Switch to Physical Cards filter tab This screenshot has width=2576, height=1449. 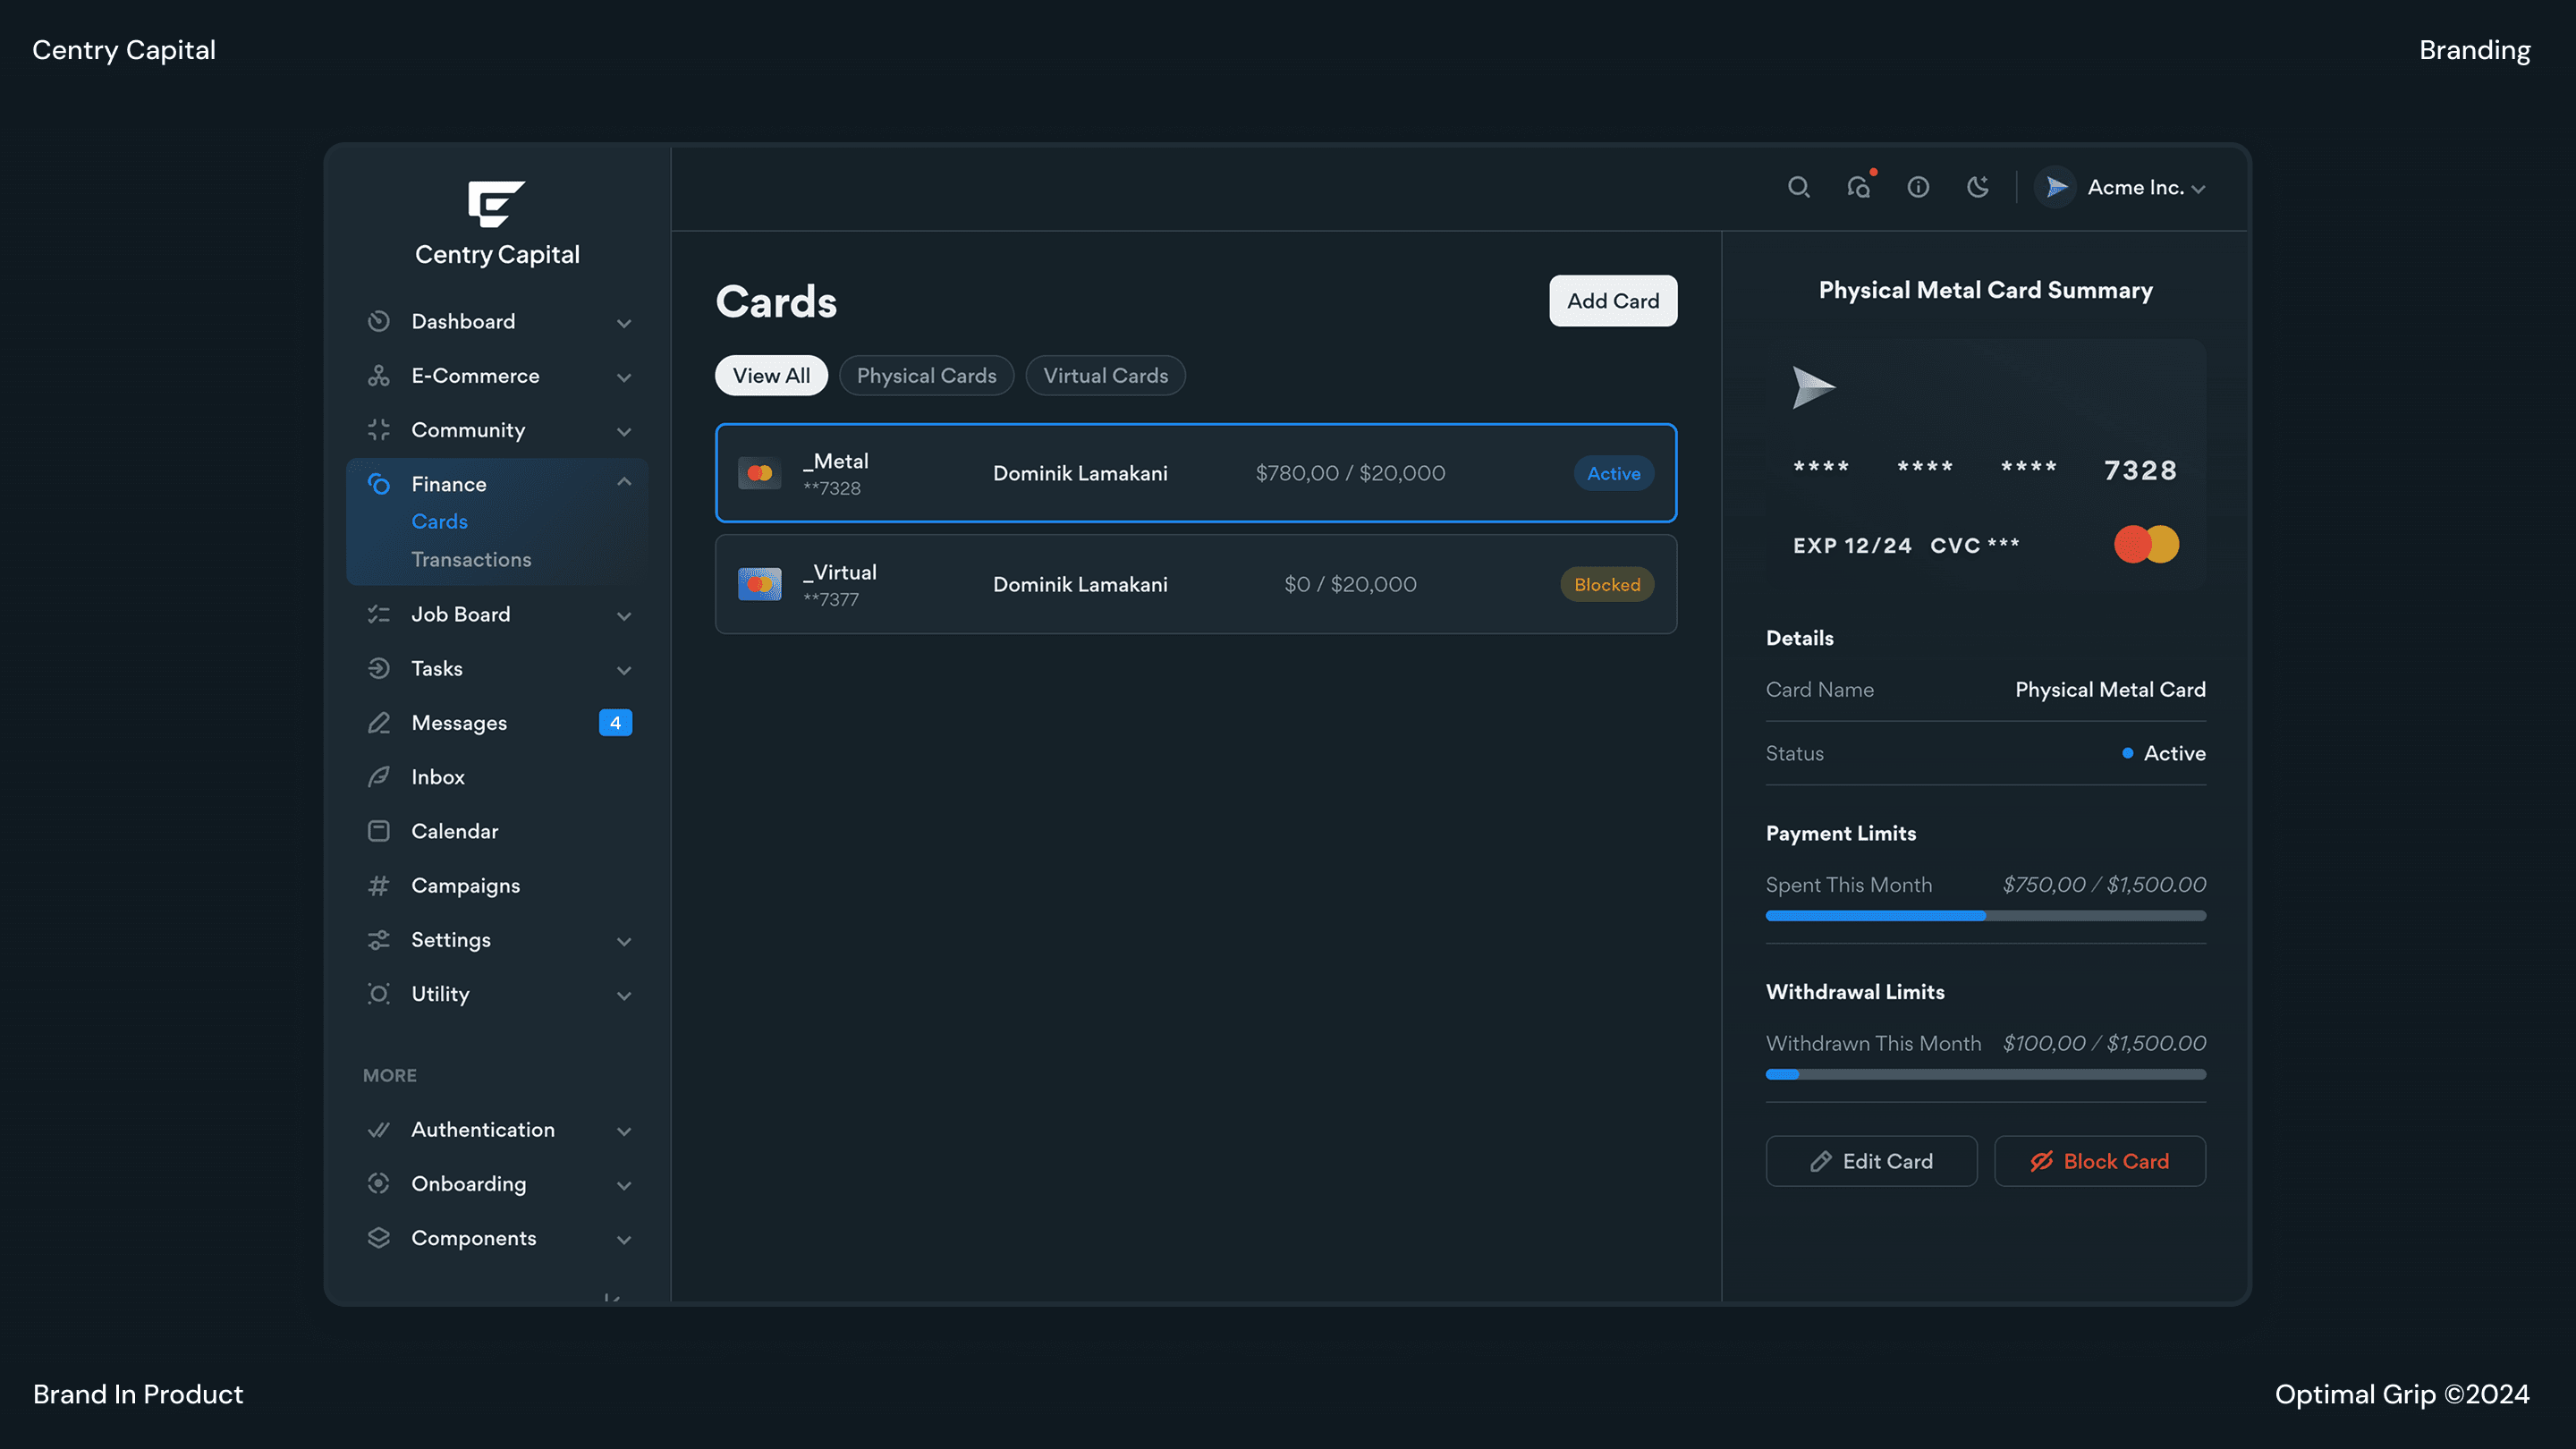926,376
